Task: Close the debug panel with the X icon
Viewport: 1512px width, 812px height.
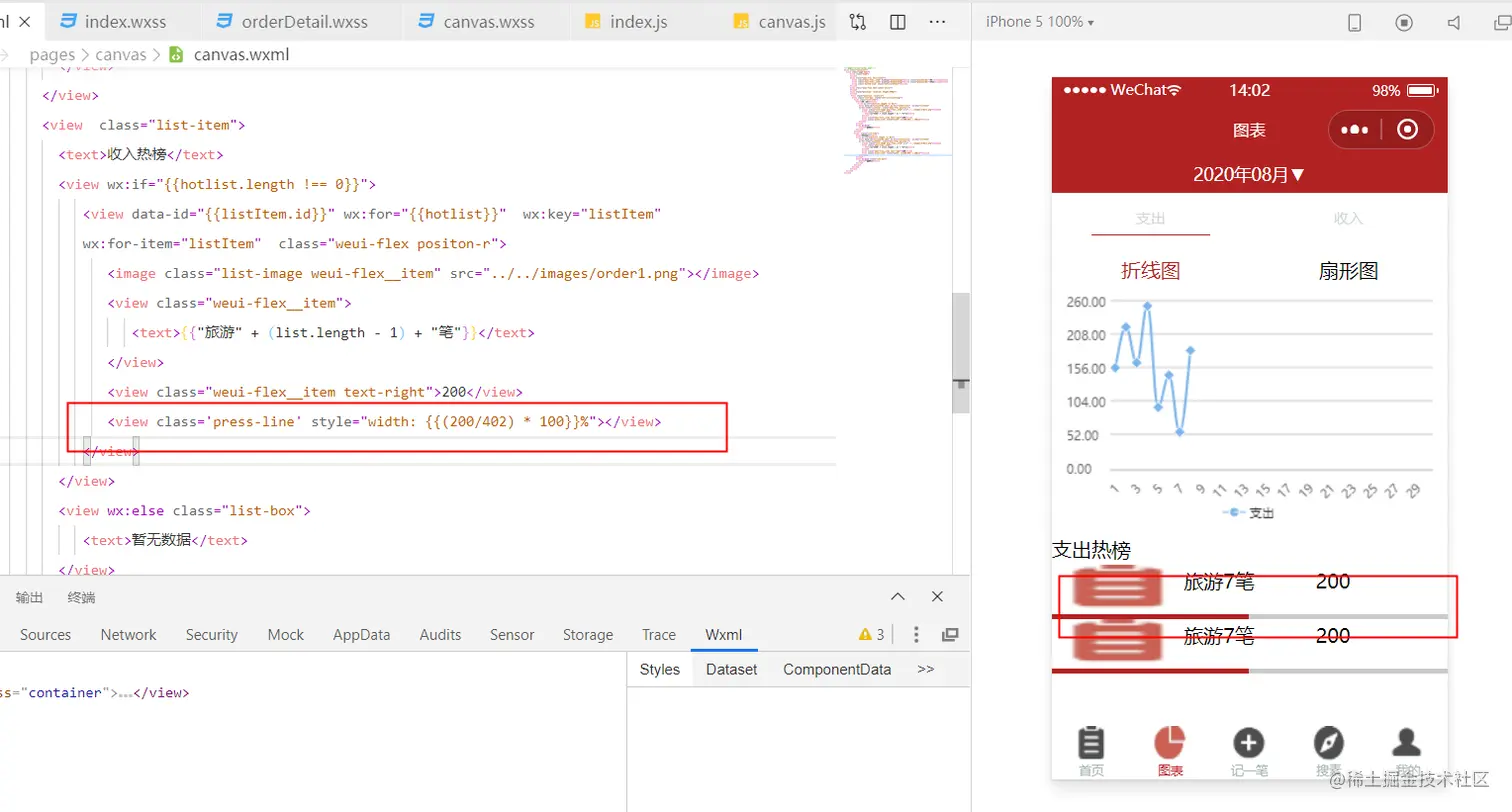Action: coord(937,597)
